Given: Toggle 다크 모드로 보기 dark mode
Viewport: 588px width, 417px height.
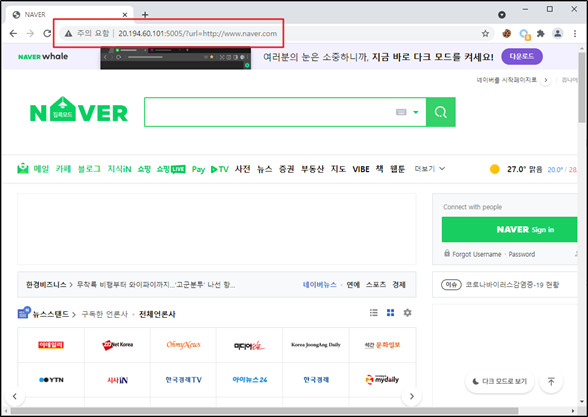Looking at the screenshot, I should click(x=500, y=381).
